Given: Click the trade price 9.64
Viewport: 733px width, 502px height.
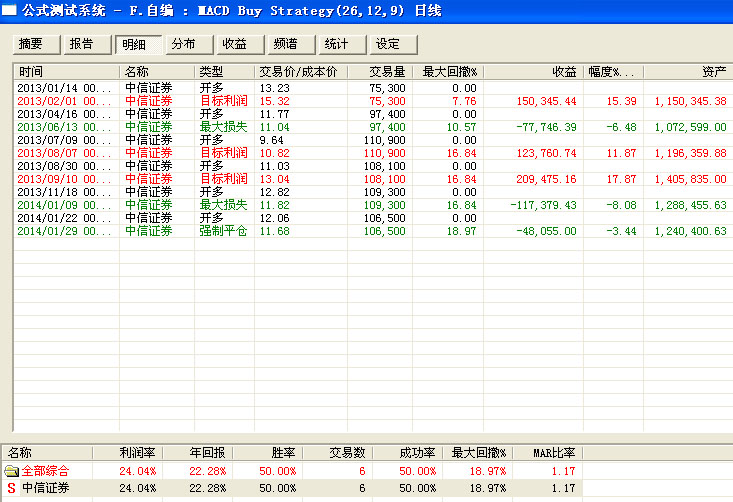Looking at the screenshot, I should 272,140.
